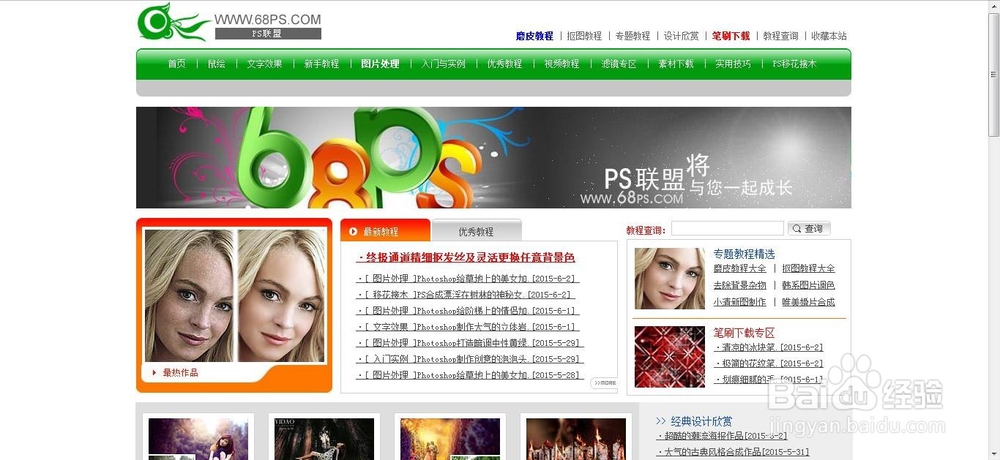Click the 查询 search button
This screenshot has height=460, width=1000.
[x=809, y=228]
